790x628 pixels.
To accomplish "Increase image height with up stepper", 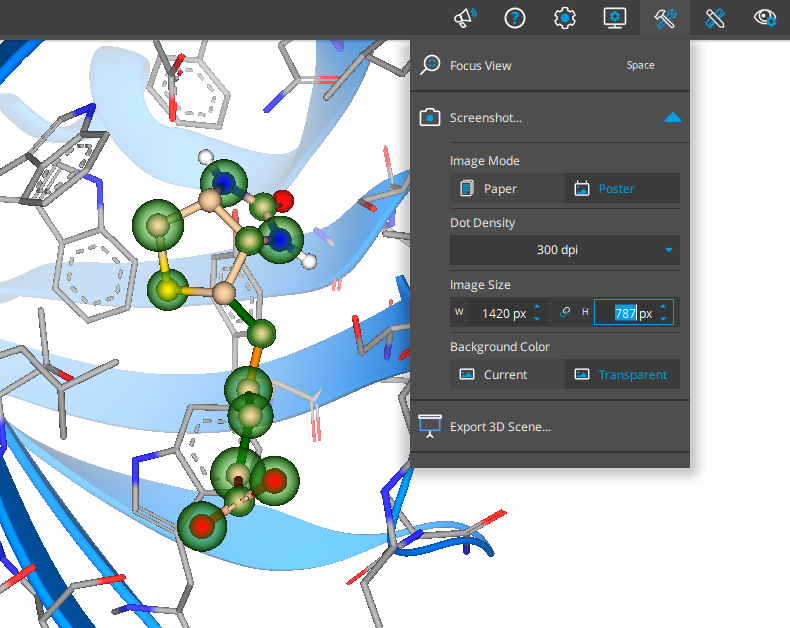I will (x=663, y=307).
